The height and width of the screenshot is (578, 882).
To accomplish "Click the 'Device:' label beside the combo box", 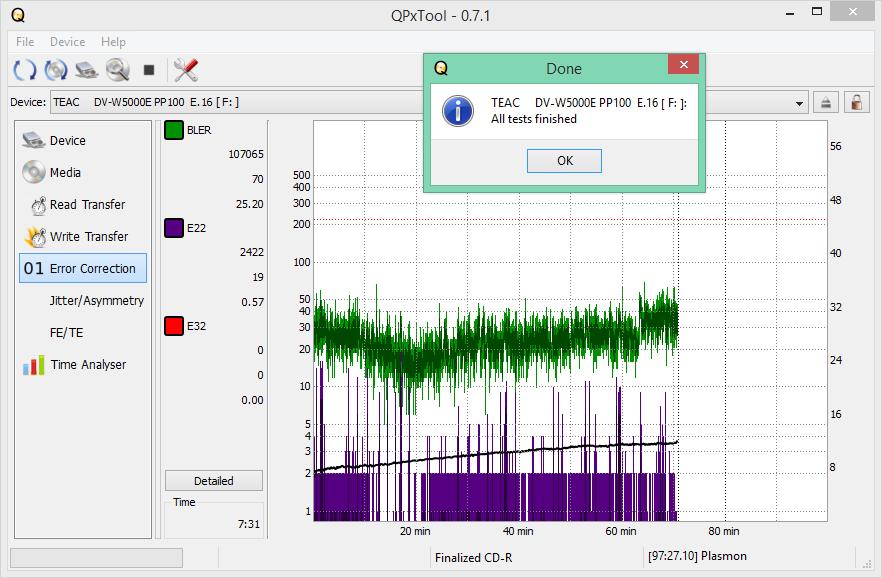I will pyautogui.click(x=28, y=102).
